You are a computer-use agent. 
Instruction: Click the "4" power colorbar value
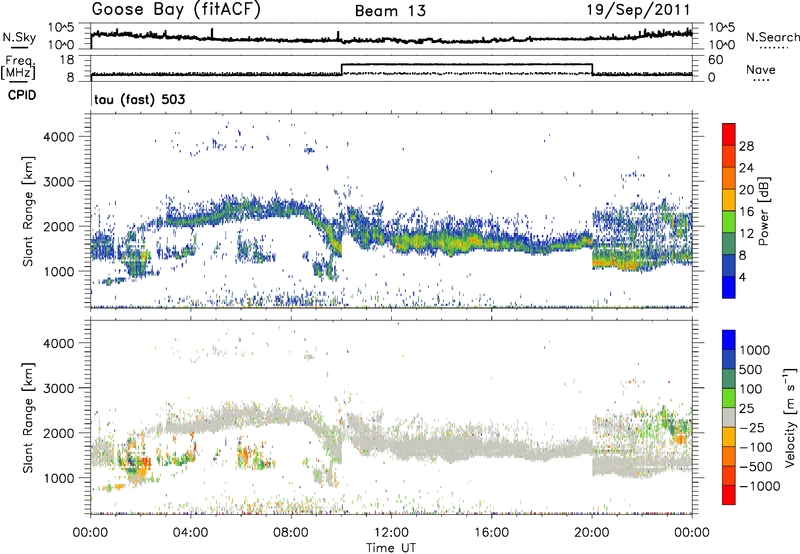(742, 277)
